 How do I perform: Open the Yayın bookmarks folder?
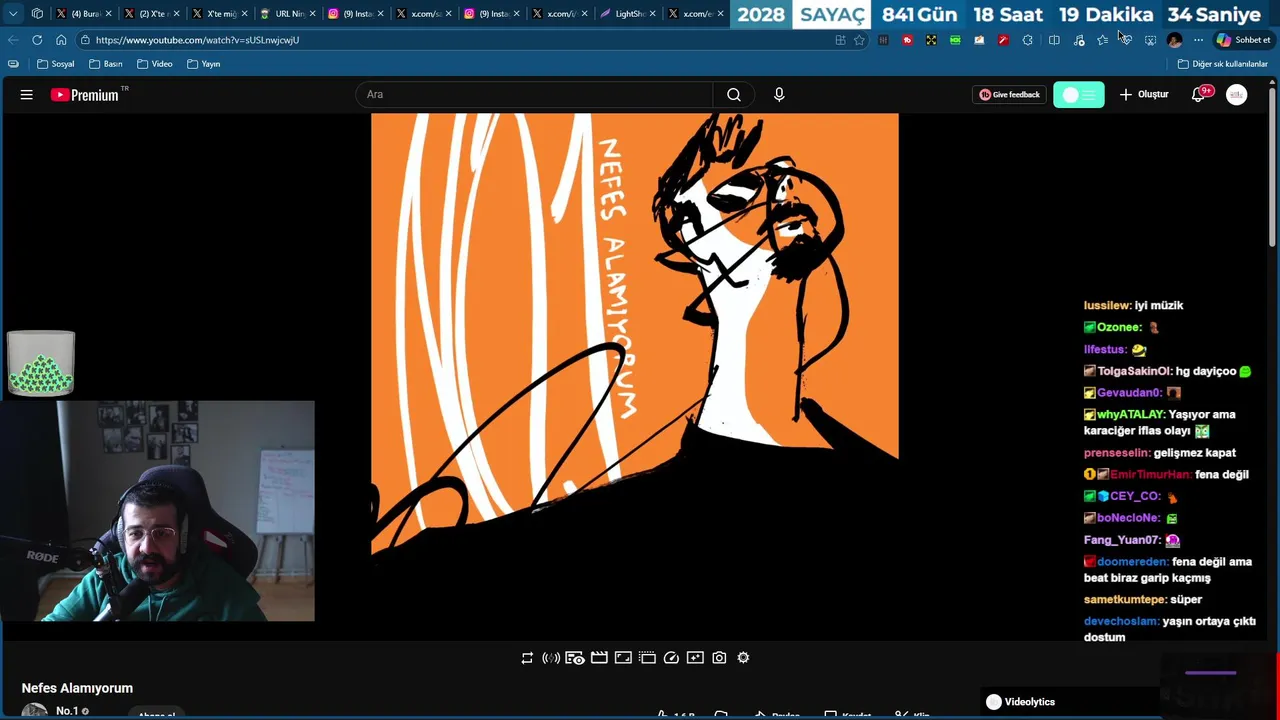(x=203, y=64)
